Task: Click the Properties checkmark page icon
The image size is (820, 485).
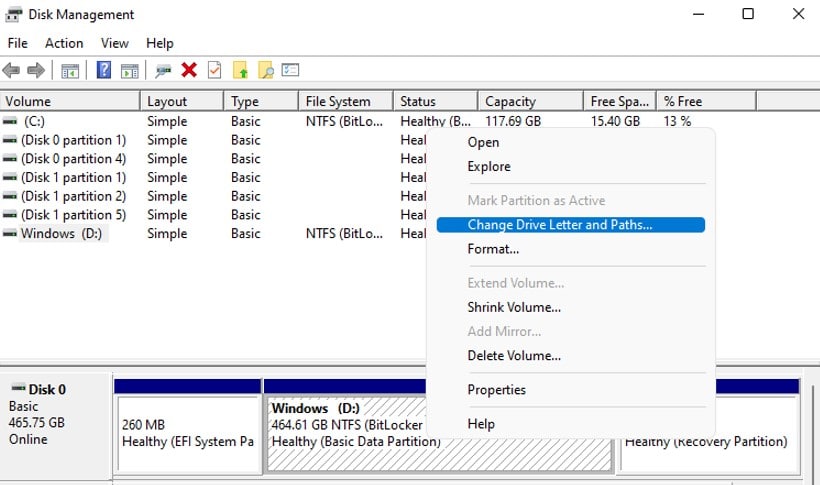Action: (x=214, y=70)
